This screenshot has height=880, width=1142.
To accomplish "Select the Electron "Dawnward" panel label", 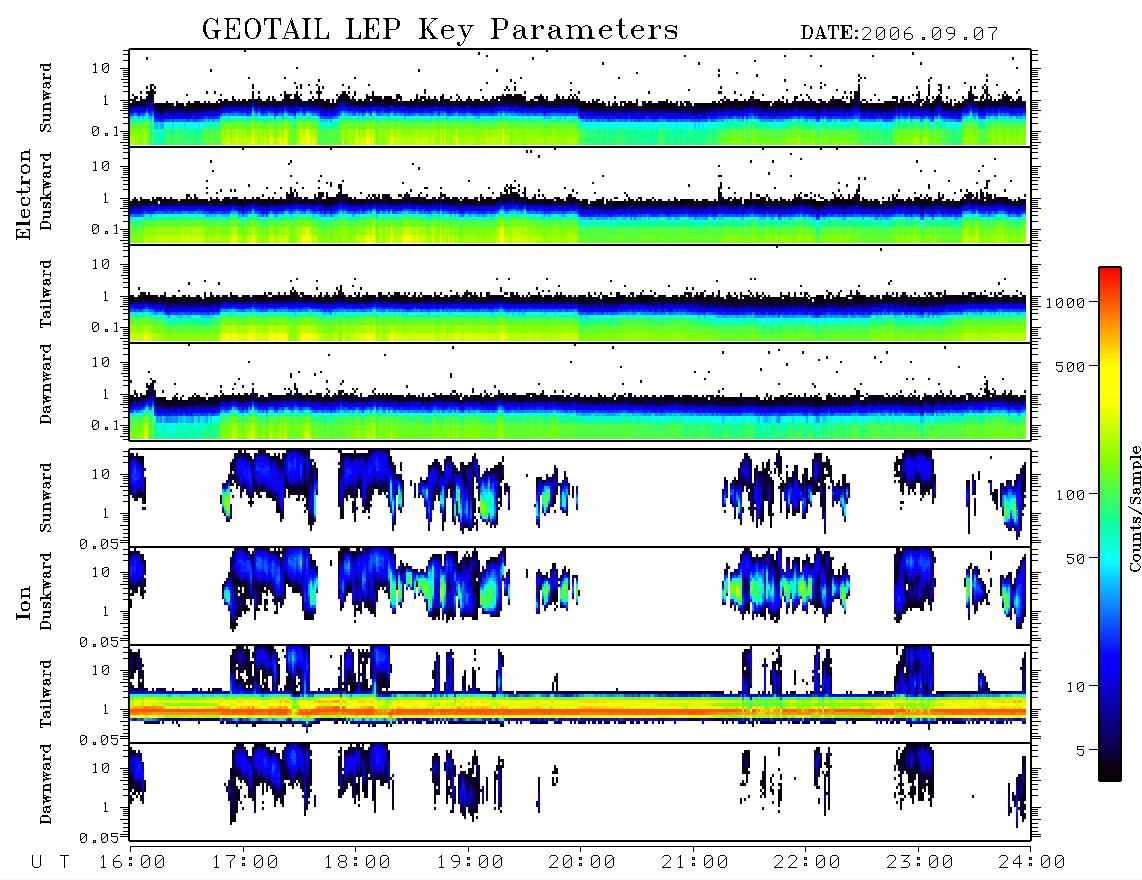I will (47, 384).
